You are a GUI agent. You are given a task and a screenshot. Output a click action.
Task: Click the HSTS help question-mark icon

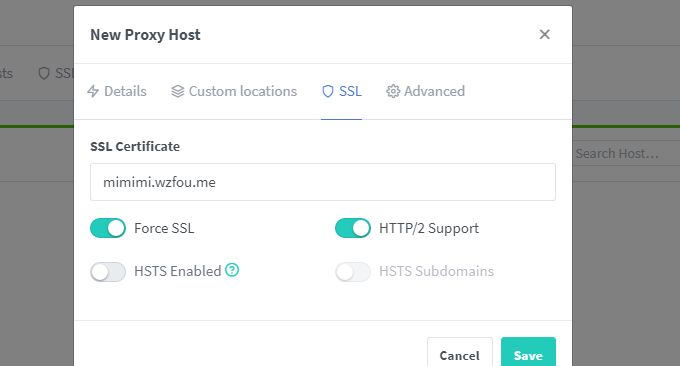[x=232, y=270]
